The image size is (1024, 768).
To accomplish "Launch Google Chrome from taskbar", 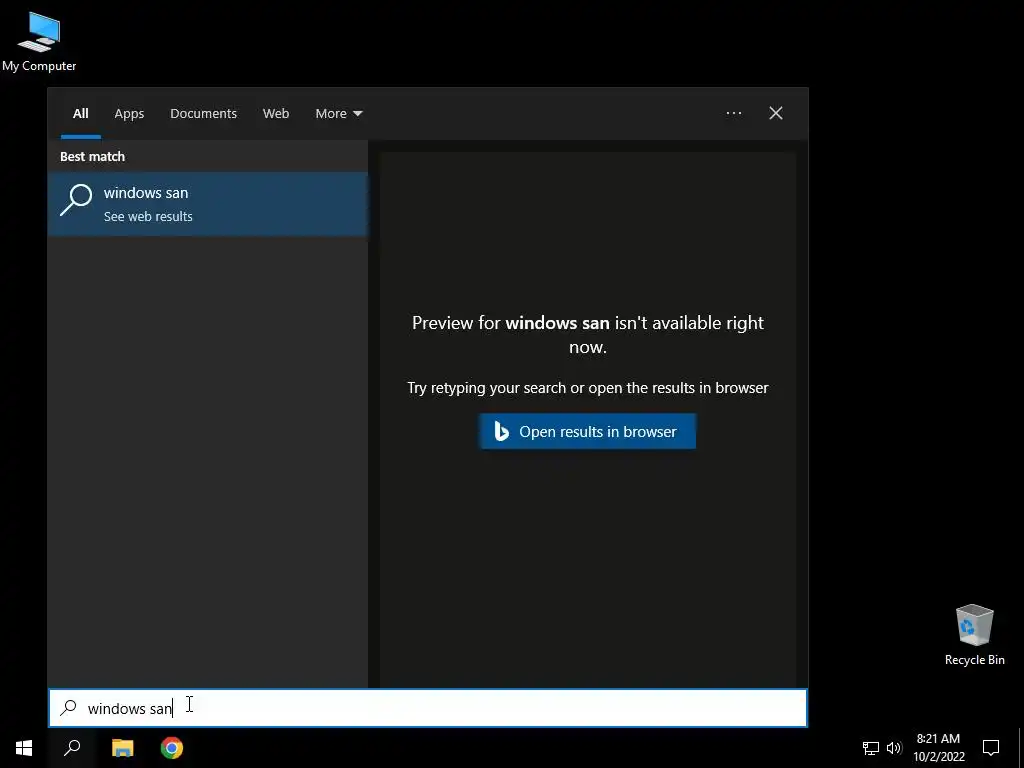I will (x=172, y=748).
